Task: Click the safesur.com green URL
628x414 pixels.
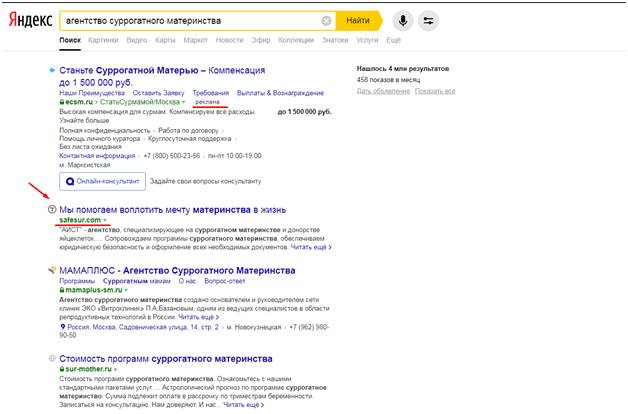Action: click(80, 220)
